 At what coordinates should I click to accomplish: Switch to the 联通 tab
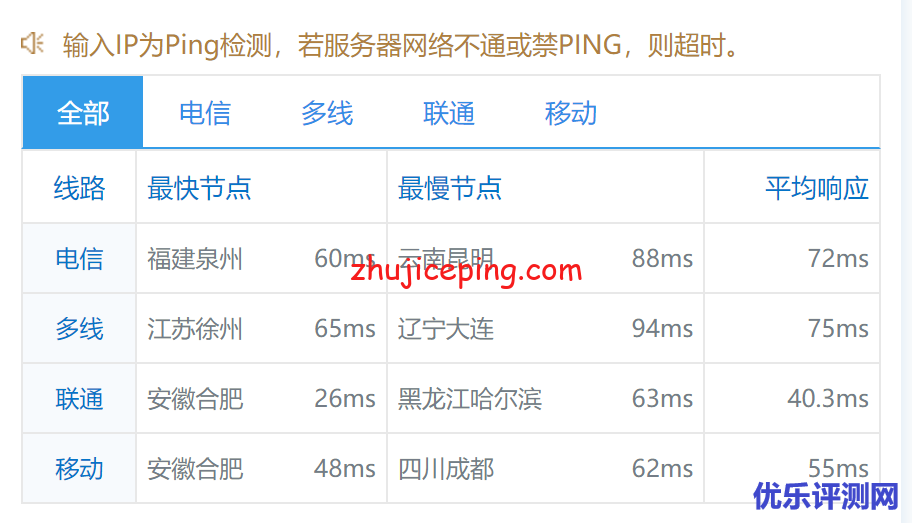coord(448,112)
